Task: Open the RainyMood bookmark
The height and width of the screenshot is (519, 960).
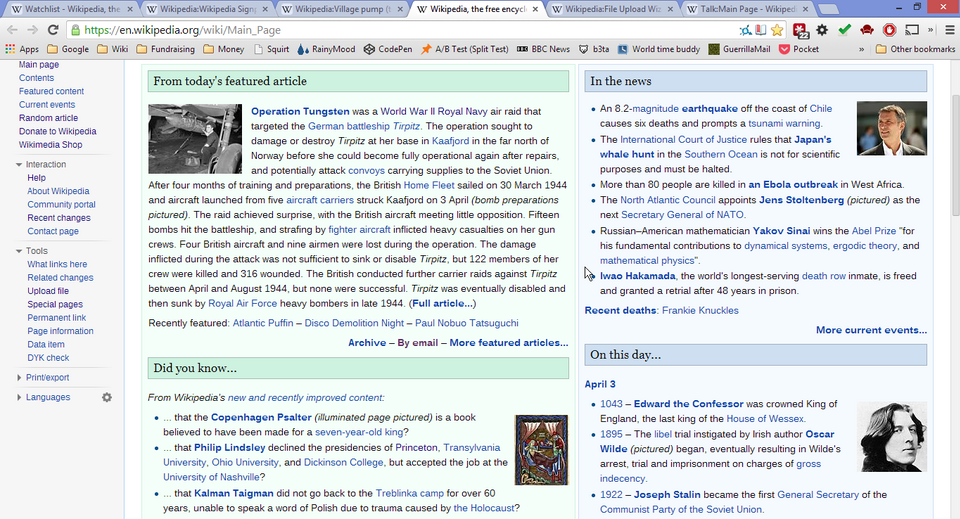Action: 326,49
